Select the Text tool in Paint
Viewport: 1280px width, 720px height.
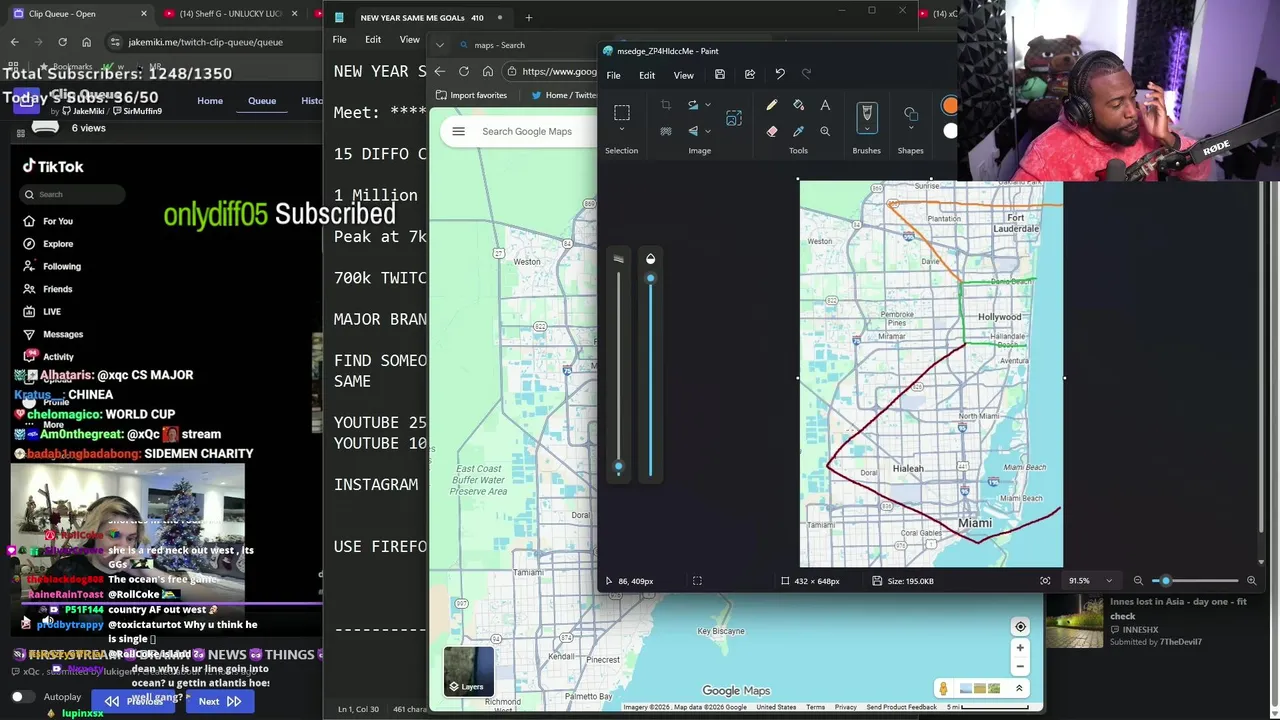tap(825, 105)
